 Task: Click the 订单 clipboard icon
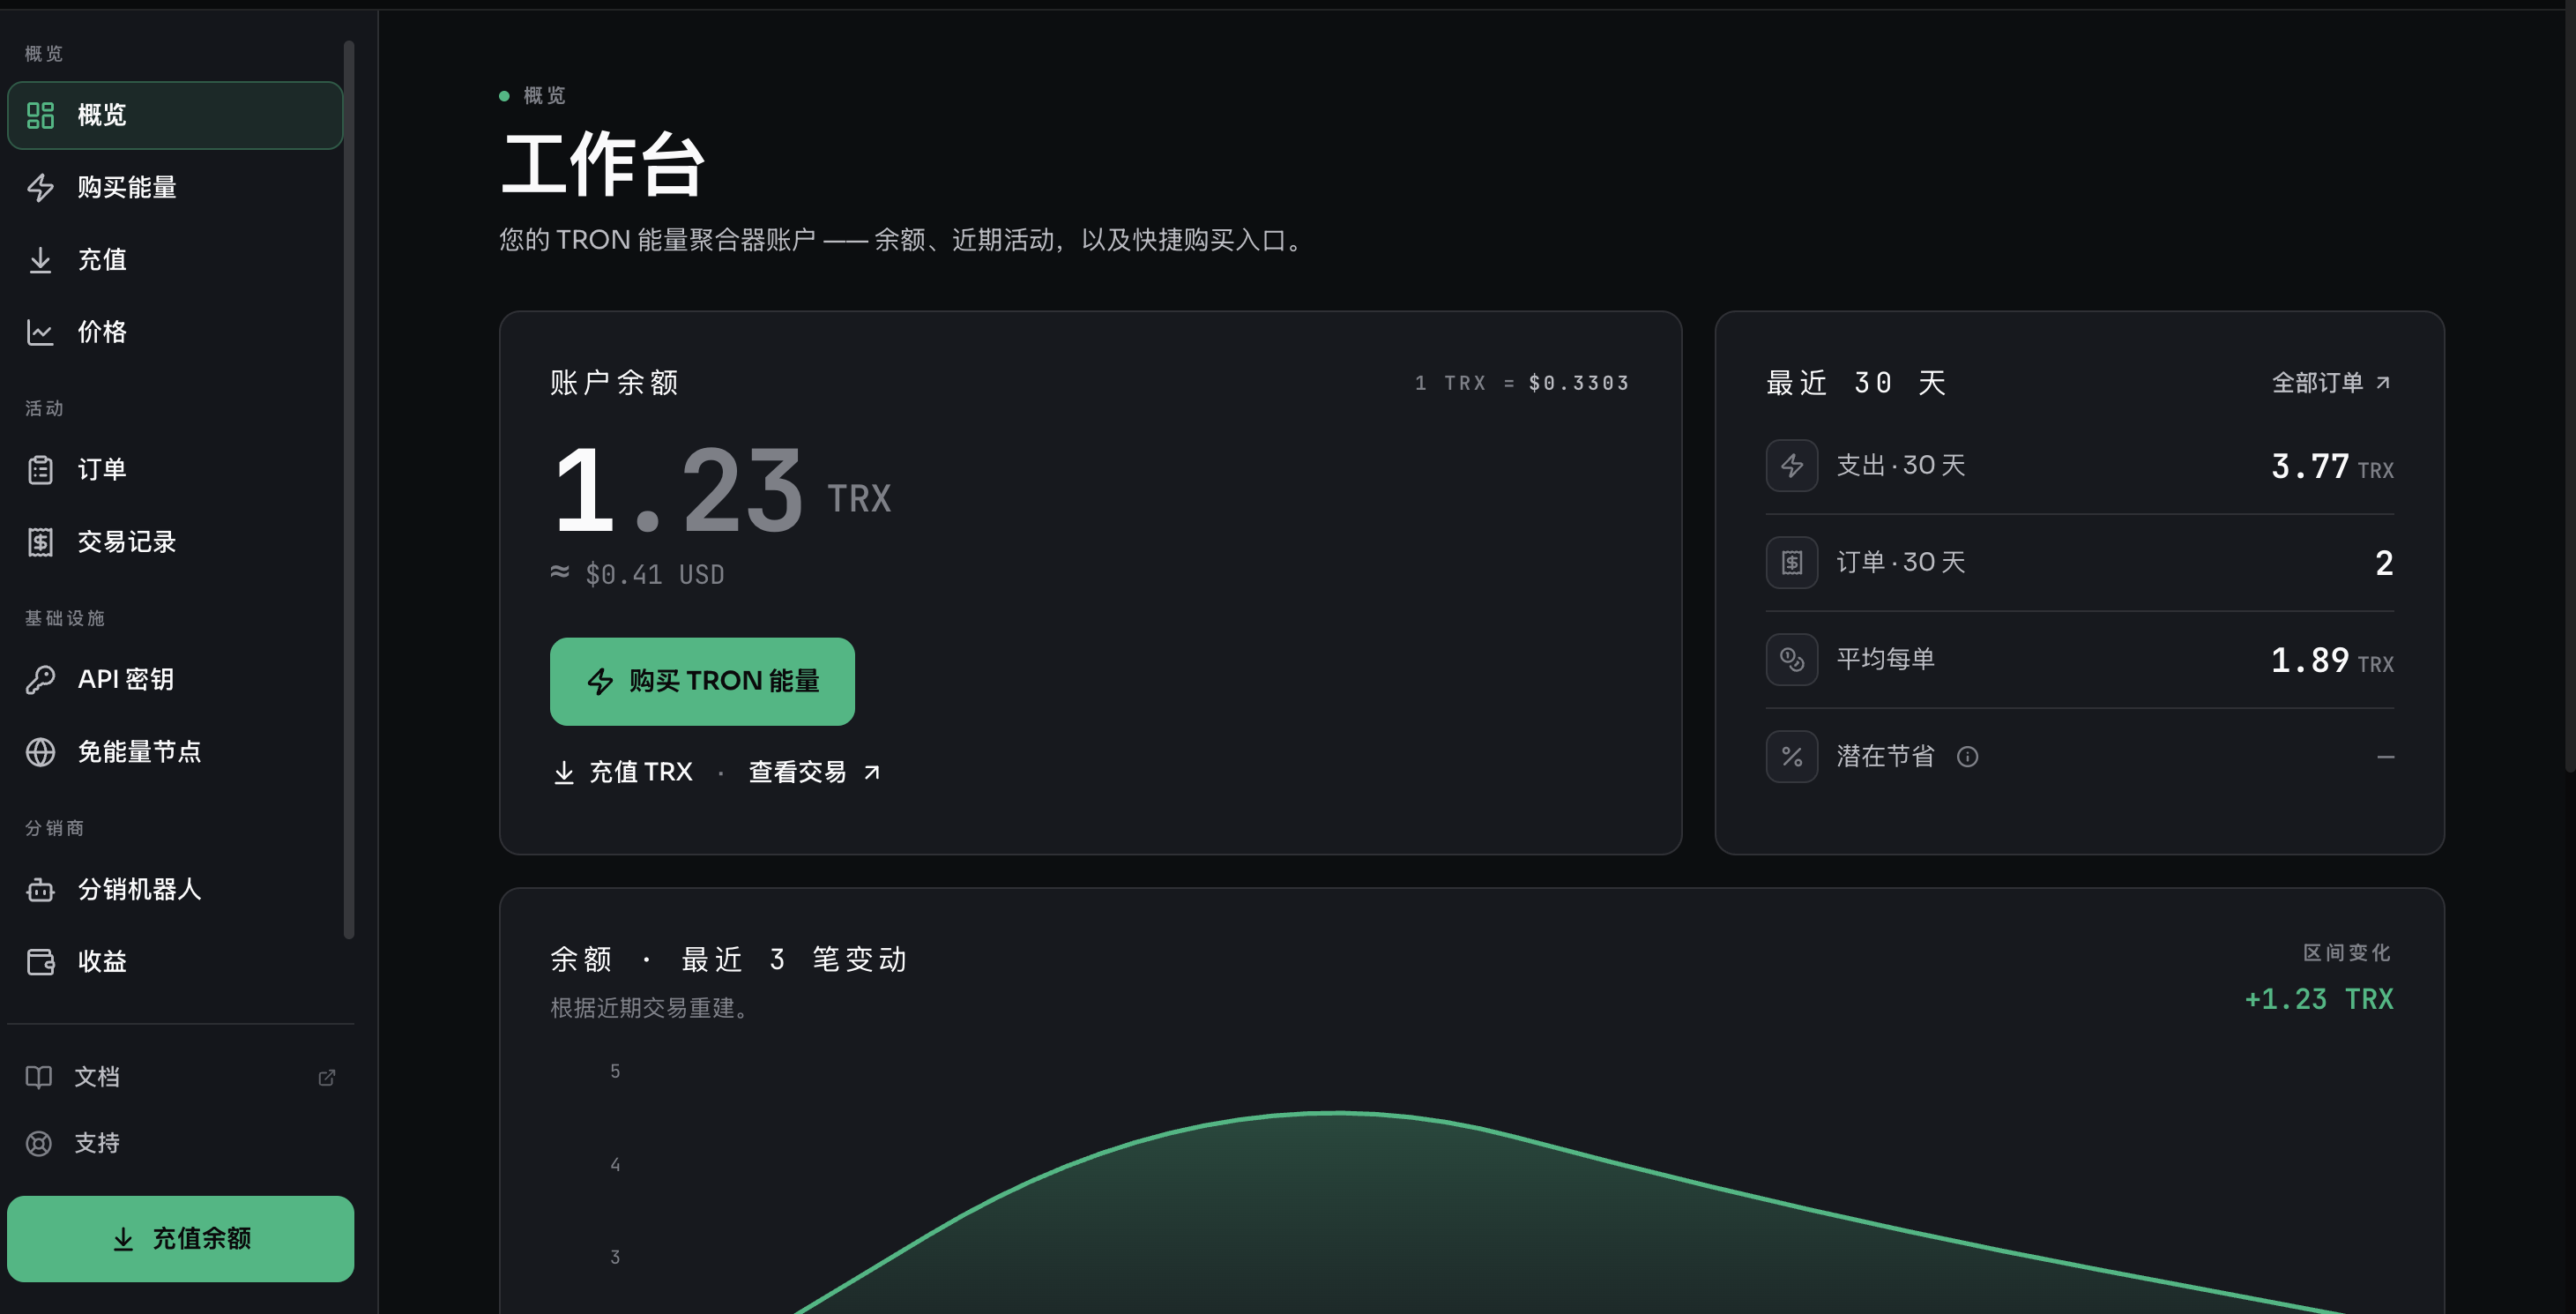coord(40,469)
